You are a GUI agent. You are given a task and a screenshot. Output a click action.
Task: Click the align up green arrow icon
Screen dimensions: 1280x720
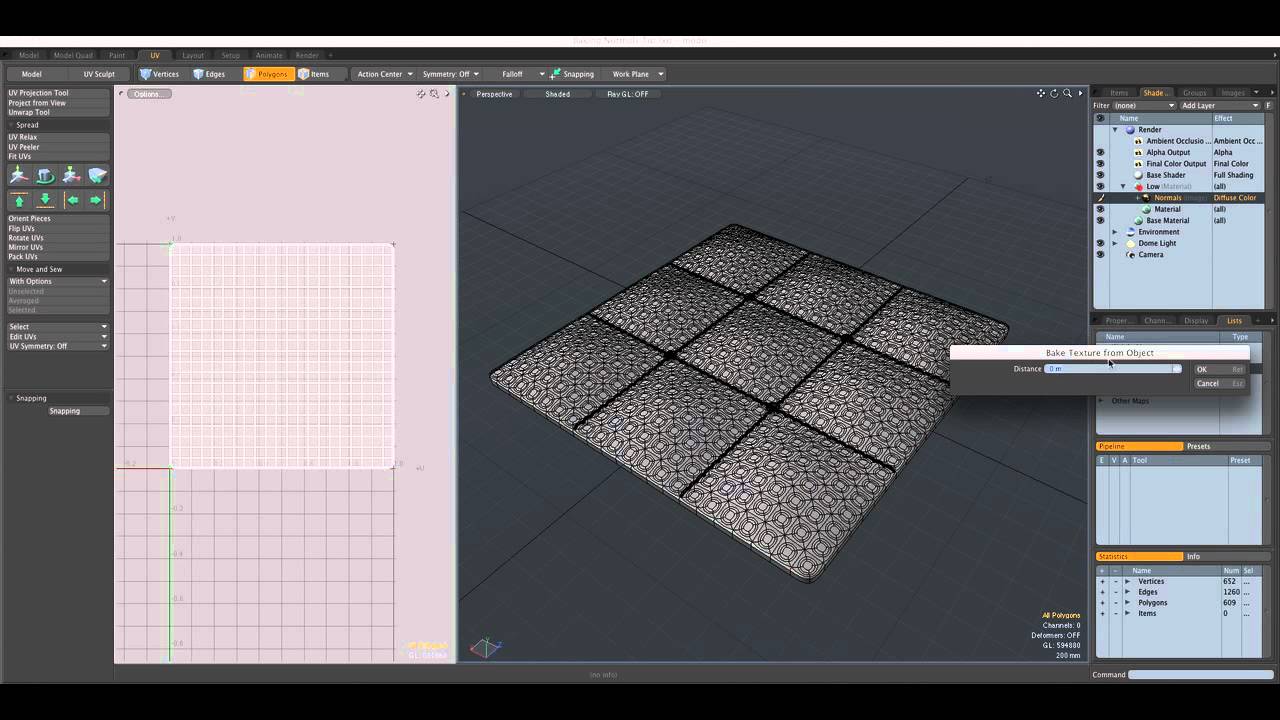click(19, 200)
